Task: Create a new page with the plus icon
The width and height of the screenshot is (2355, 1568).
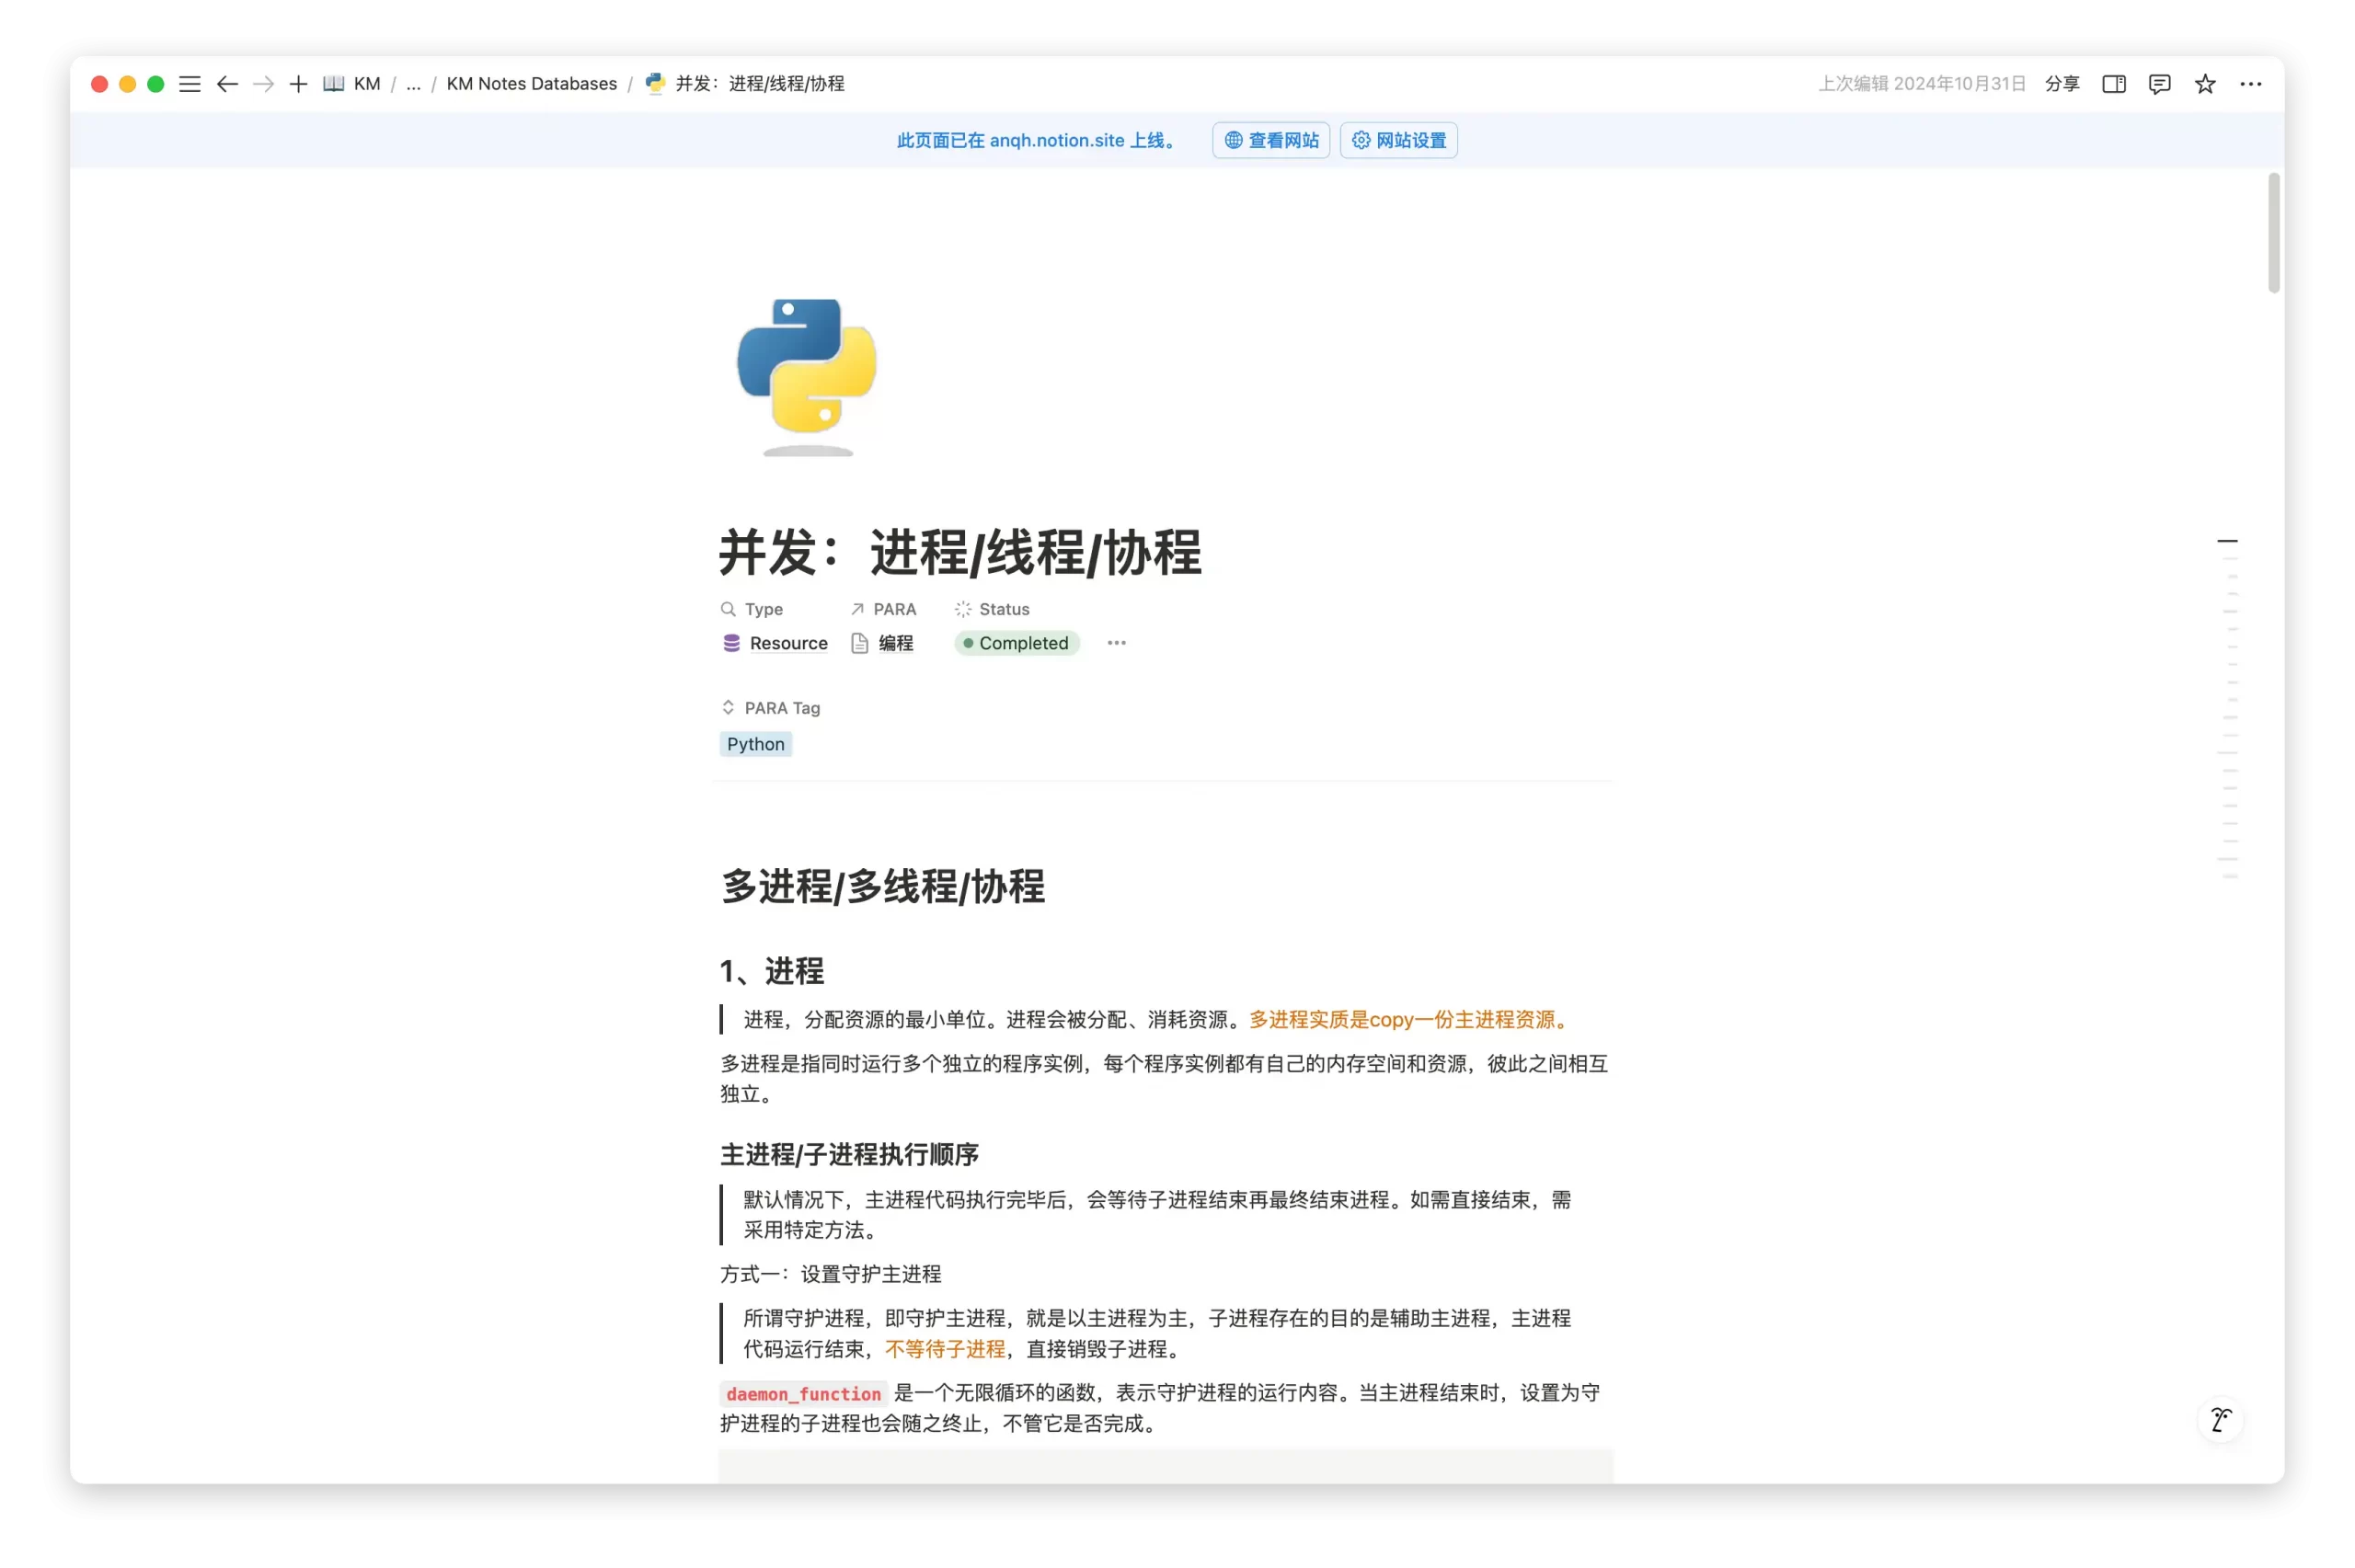Action: [298, 84]
